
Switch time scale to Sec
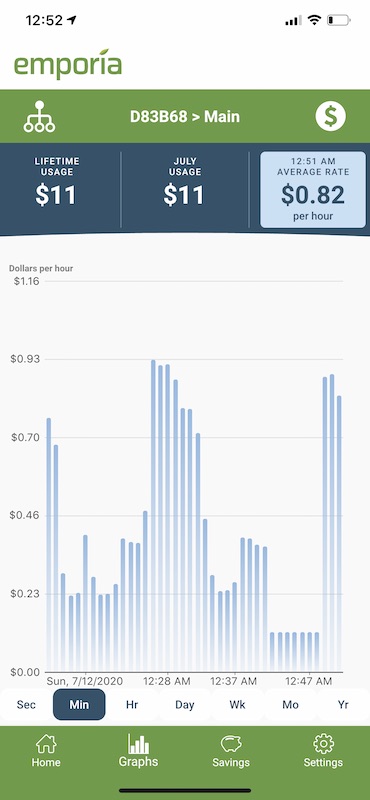tap(26, 705)
